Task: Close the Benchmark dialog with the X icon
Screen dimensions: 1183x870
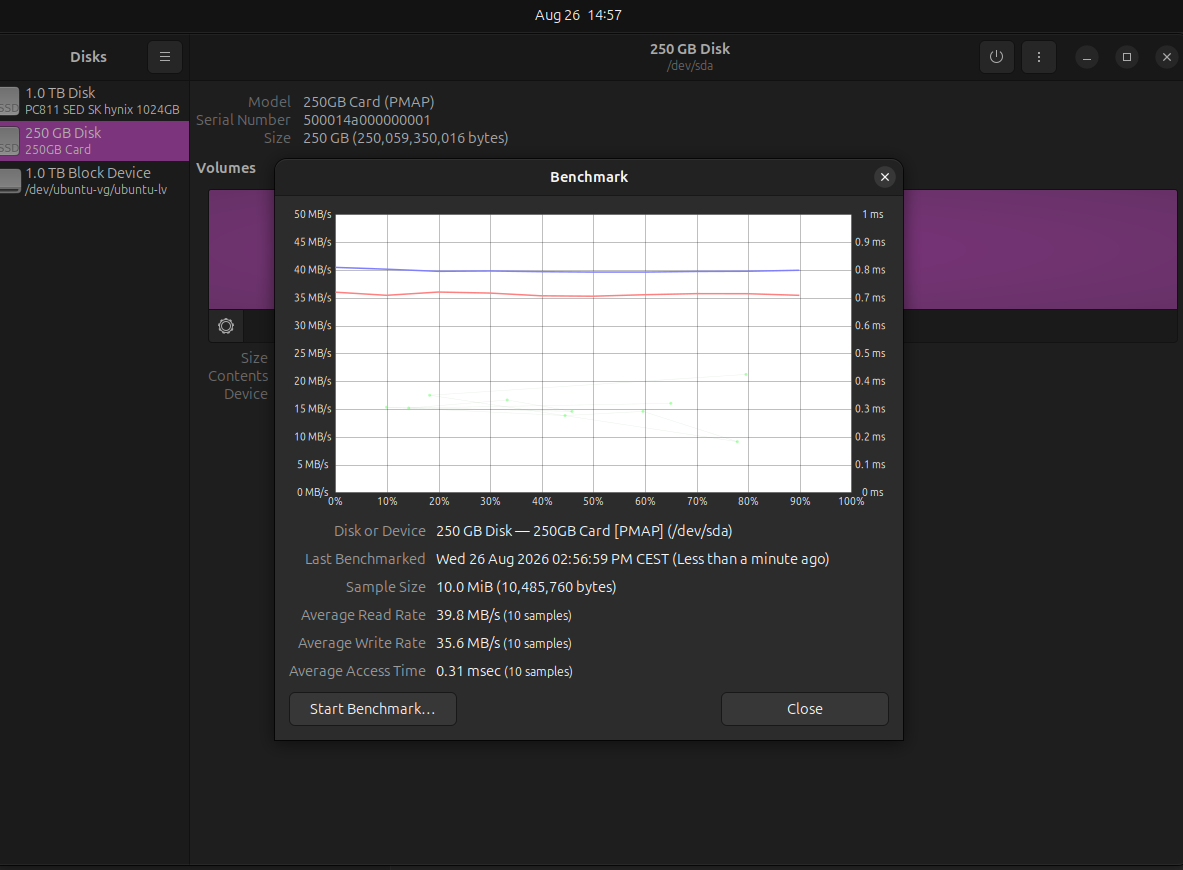Action: click(x=884, y=177)
